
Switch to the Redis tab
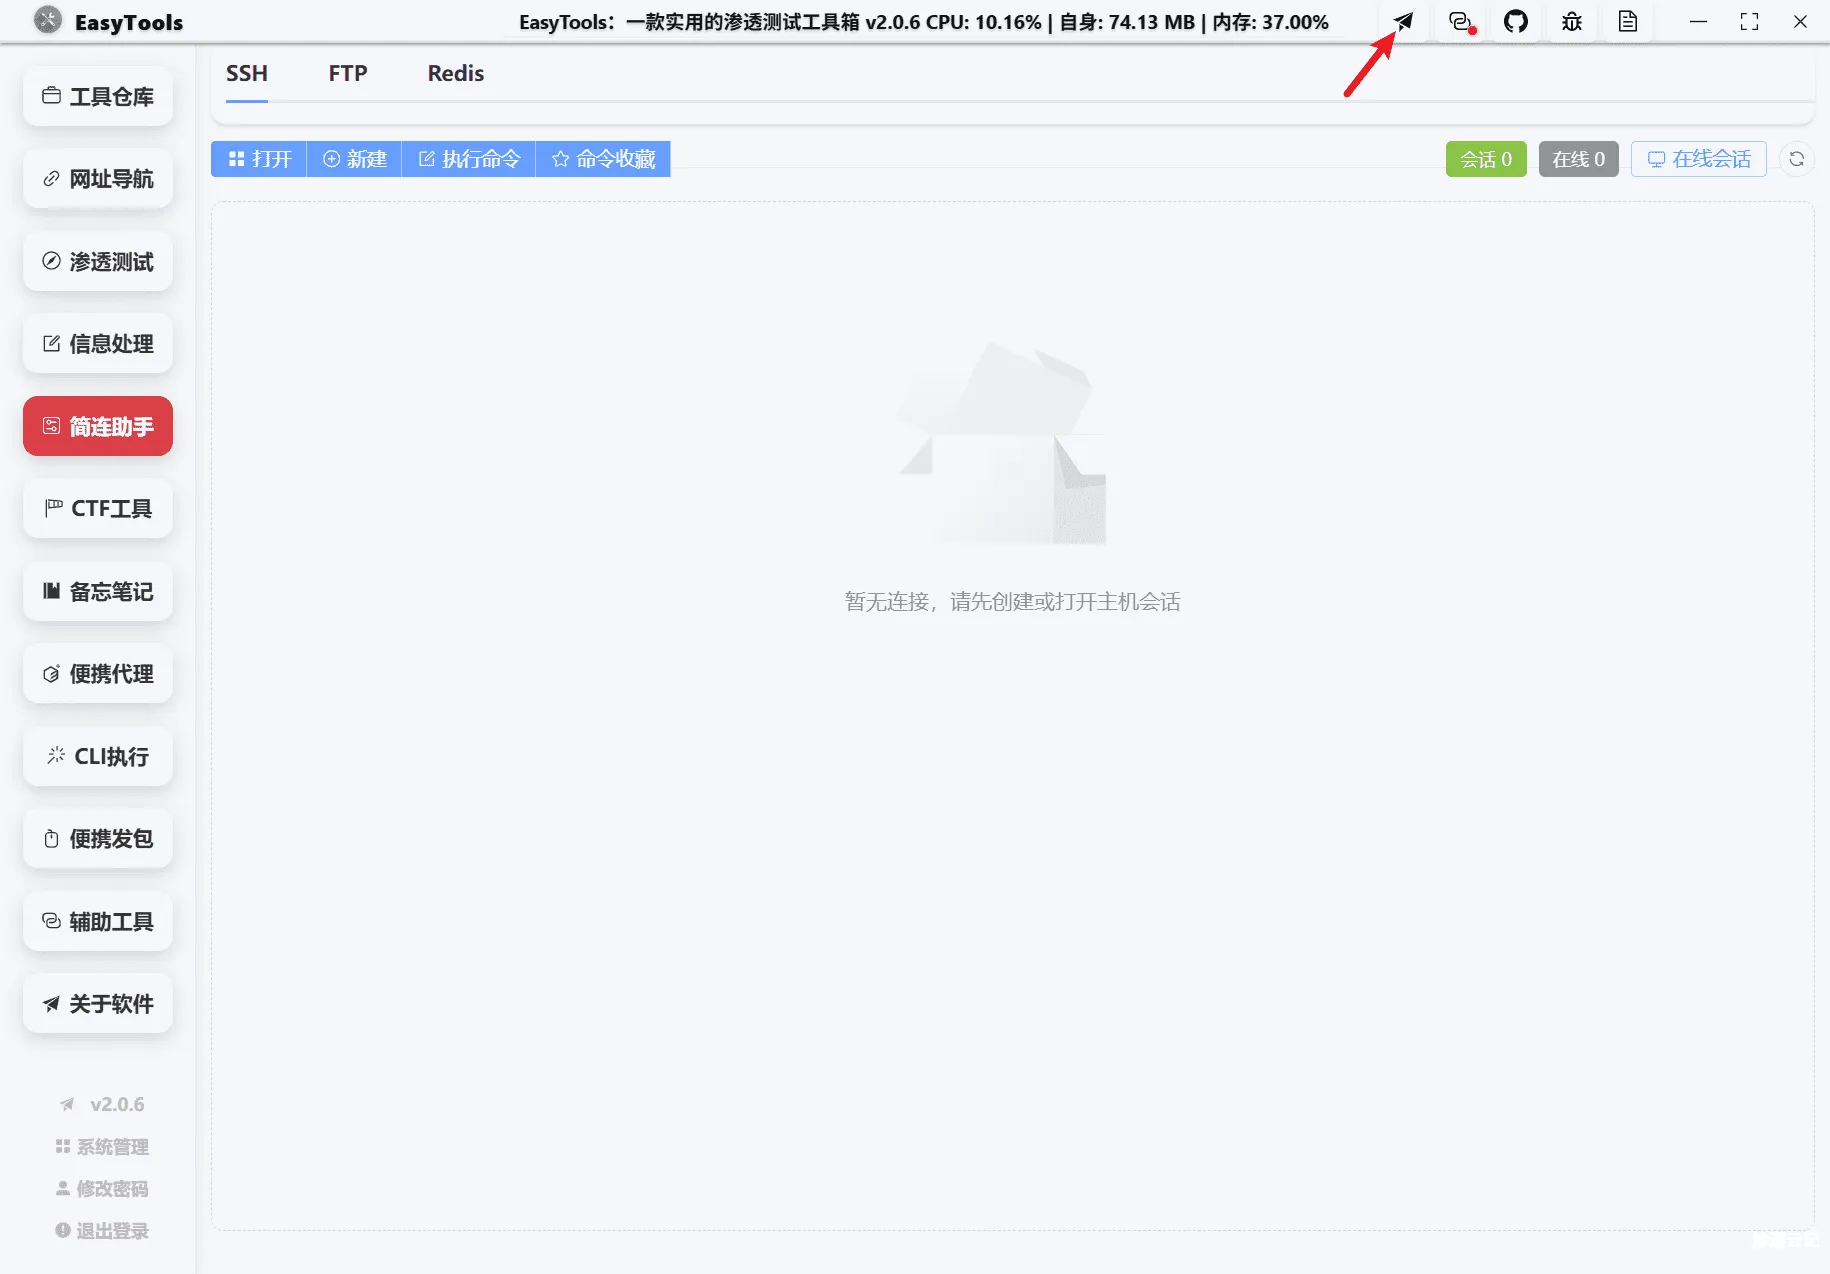coord(455,72)
